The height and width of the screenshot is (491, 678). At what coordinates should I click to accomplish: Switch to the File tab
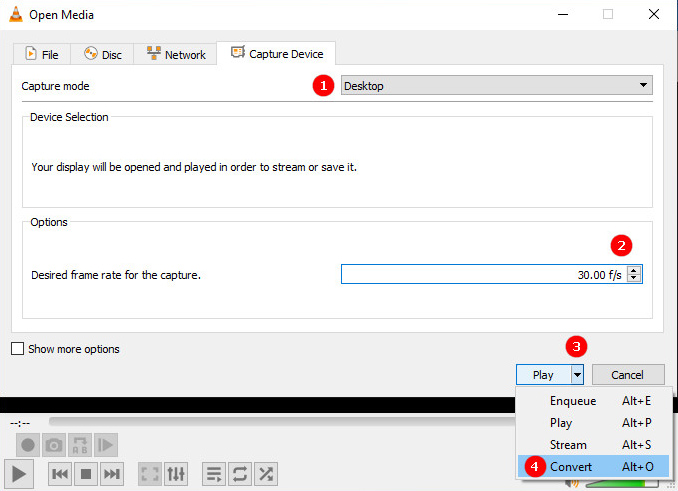[42, 54]
